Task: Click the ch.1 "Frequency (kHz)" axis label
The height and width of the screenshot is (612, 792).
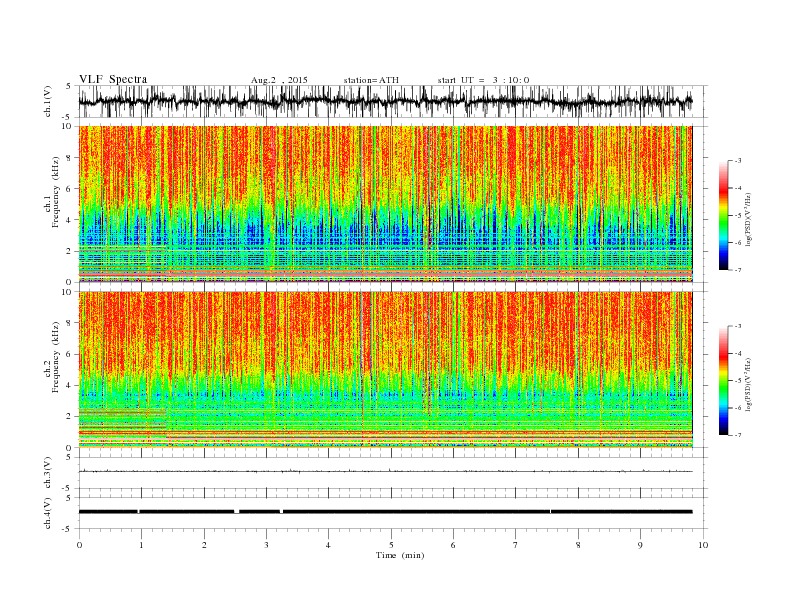Action: (x=56, y=192)
